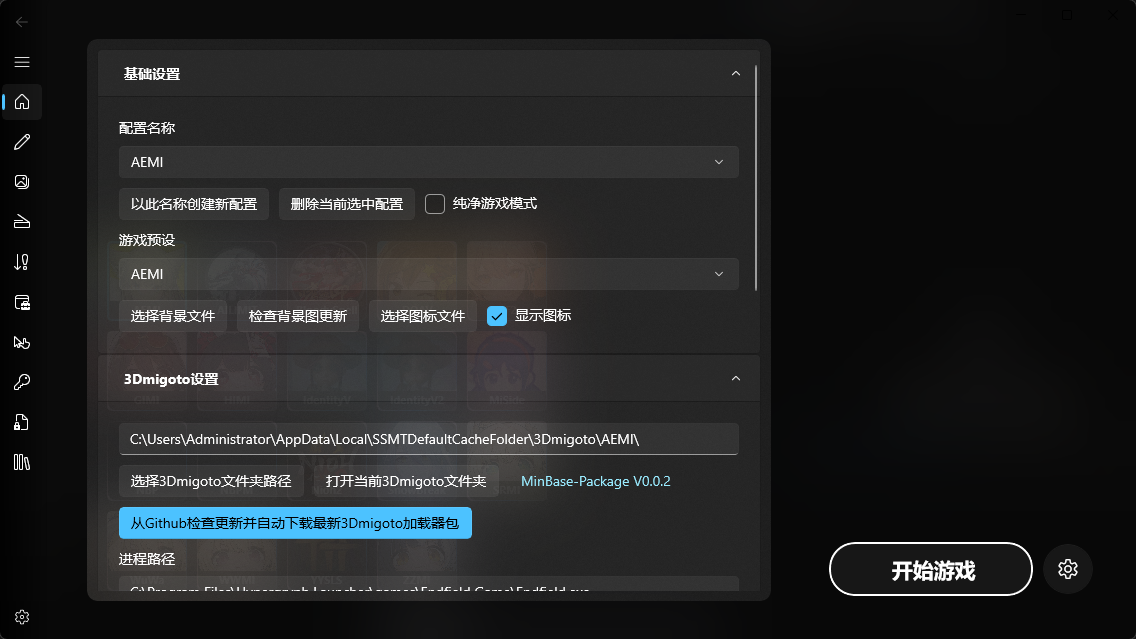Select the locked file icon in the sidebar
Viewport: 1136px width, 639px height.
pyautogui.click(x=21, y=421)
